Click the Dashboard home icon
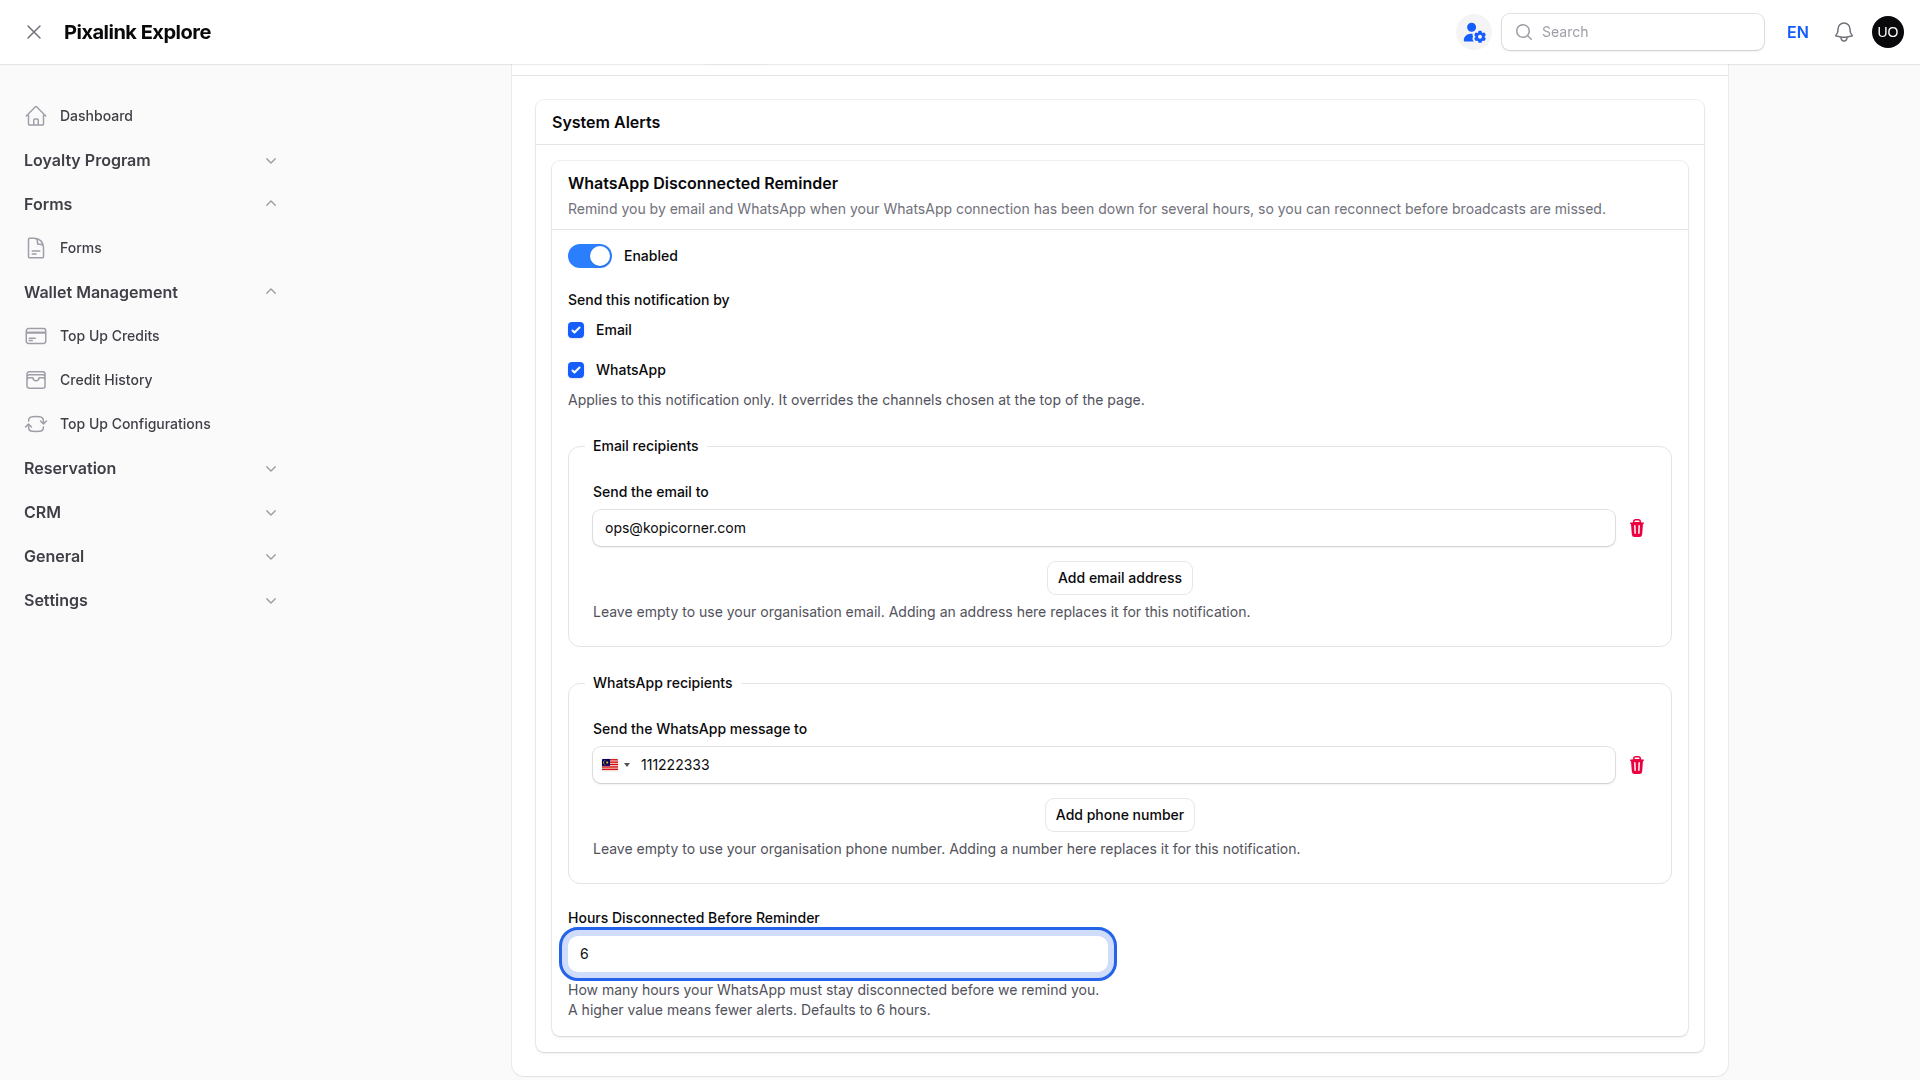 pyautogui.click(x=36, y=116)
